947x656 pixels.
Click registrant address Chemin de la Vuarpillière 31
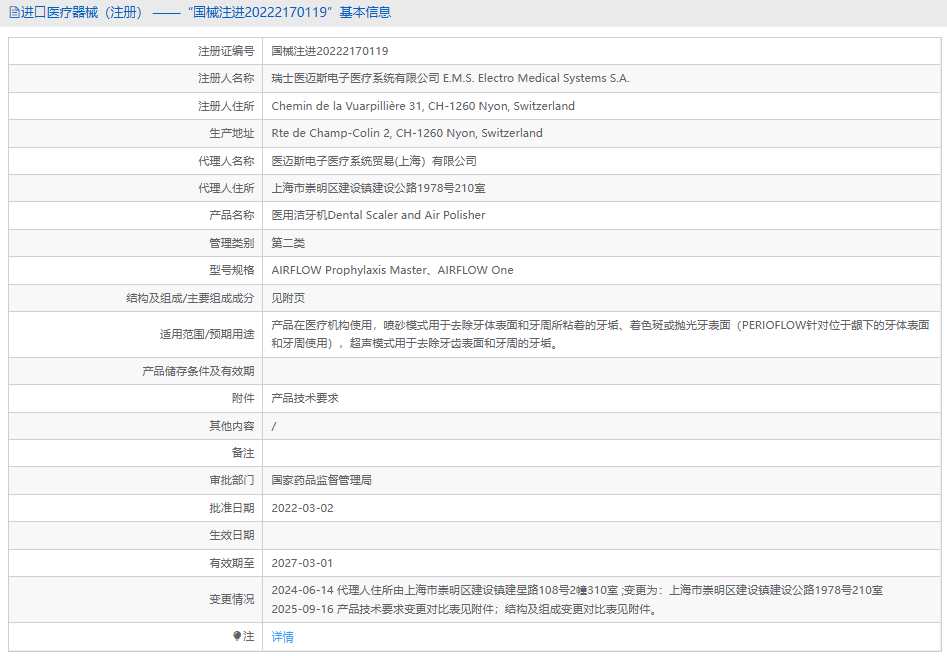pyautogui.click(x=423, y=106)
